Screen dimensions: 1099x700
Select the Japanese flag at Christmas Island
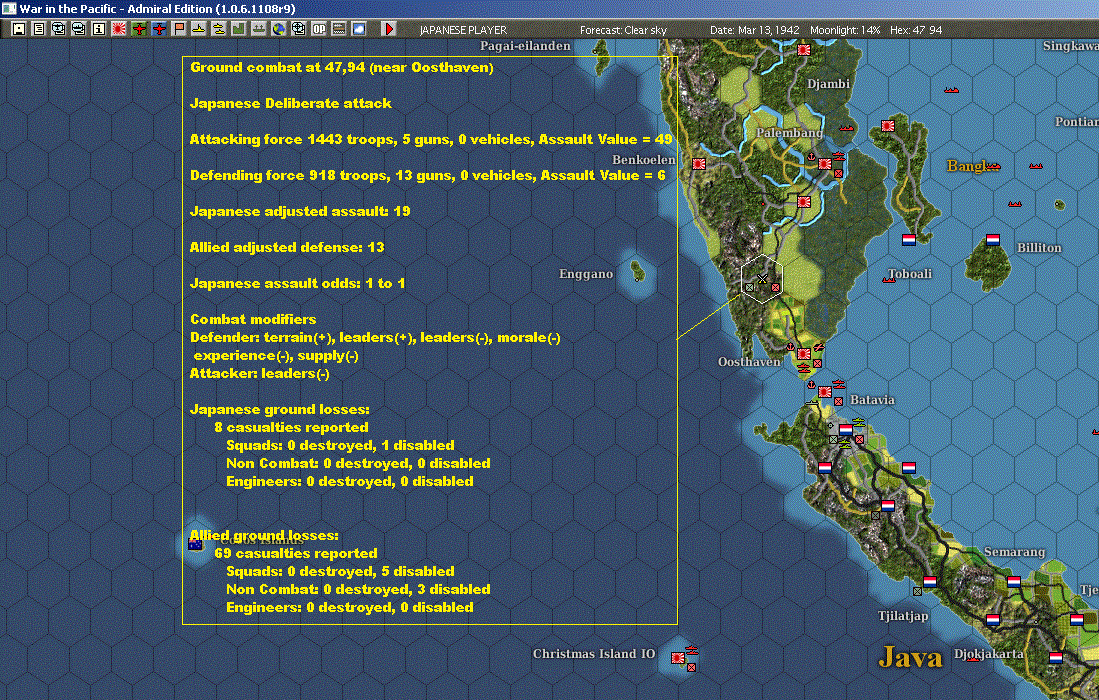(x=678, y=658)
